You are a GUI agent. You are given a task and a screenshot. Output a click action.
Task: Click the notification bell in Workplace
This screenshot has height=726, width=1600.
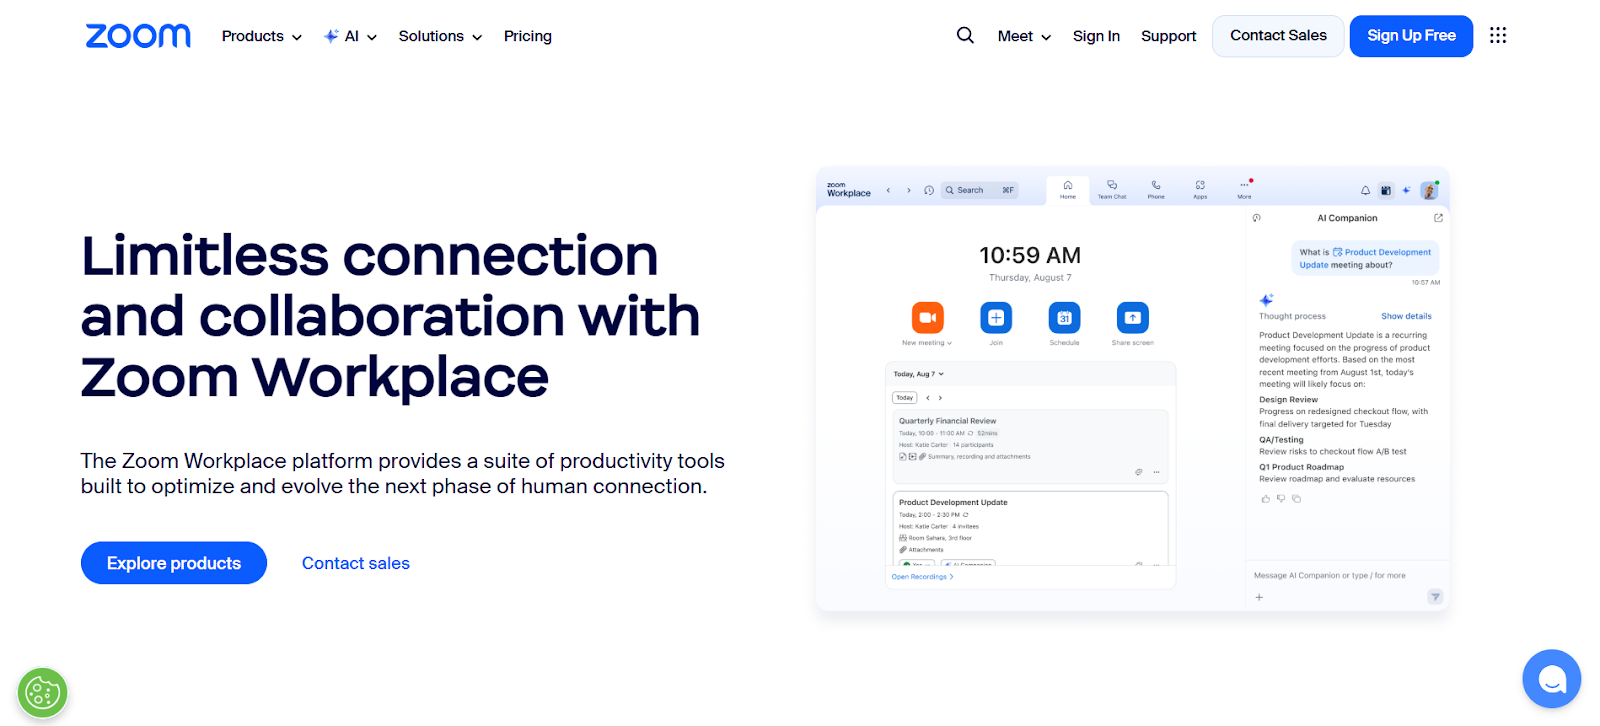[1365, 190]
